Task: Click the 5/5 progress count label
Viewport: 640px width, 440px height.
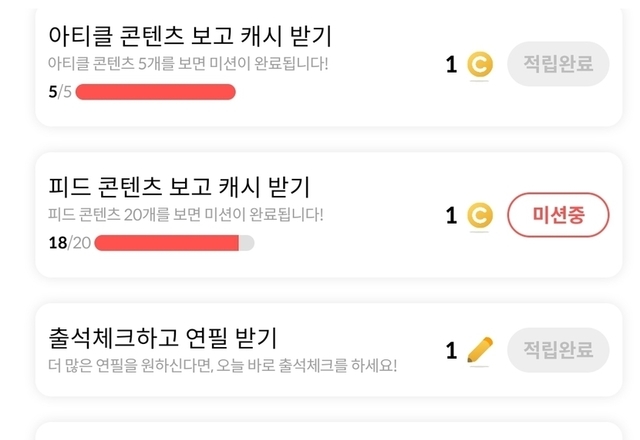Action: pyautogui.click(x=60, y=92)
